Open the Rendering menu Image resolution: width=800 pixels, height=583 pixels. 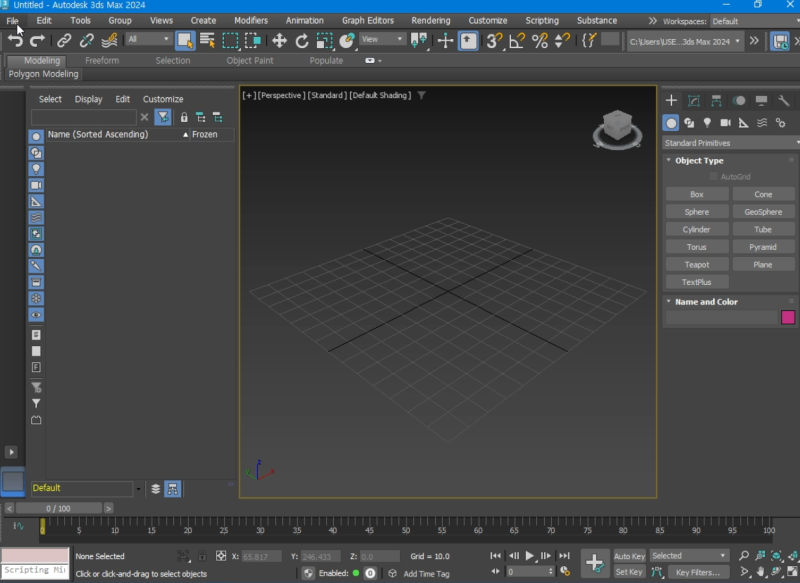pyautogui.click(x=430, y=20)
